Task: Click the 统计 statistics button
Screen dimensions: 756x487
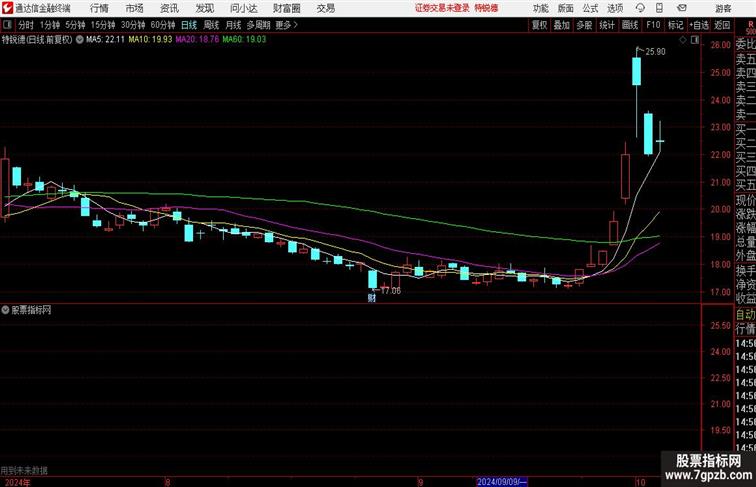Action: tap(607, 25)
